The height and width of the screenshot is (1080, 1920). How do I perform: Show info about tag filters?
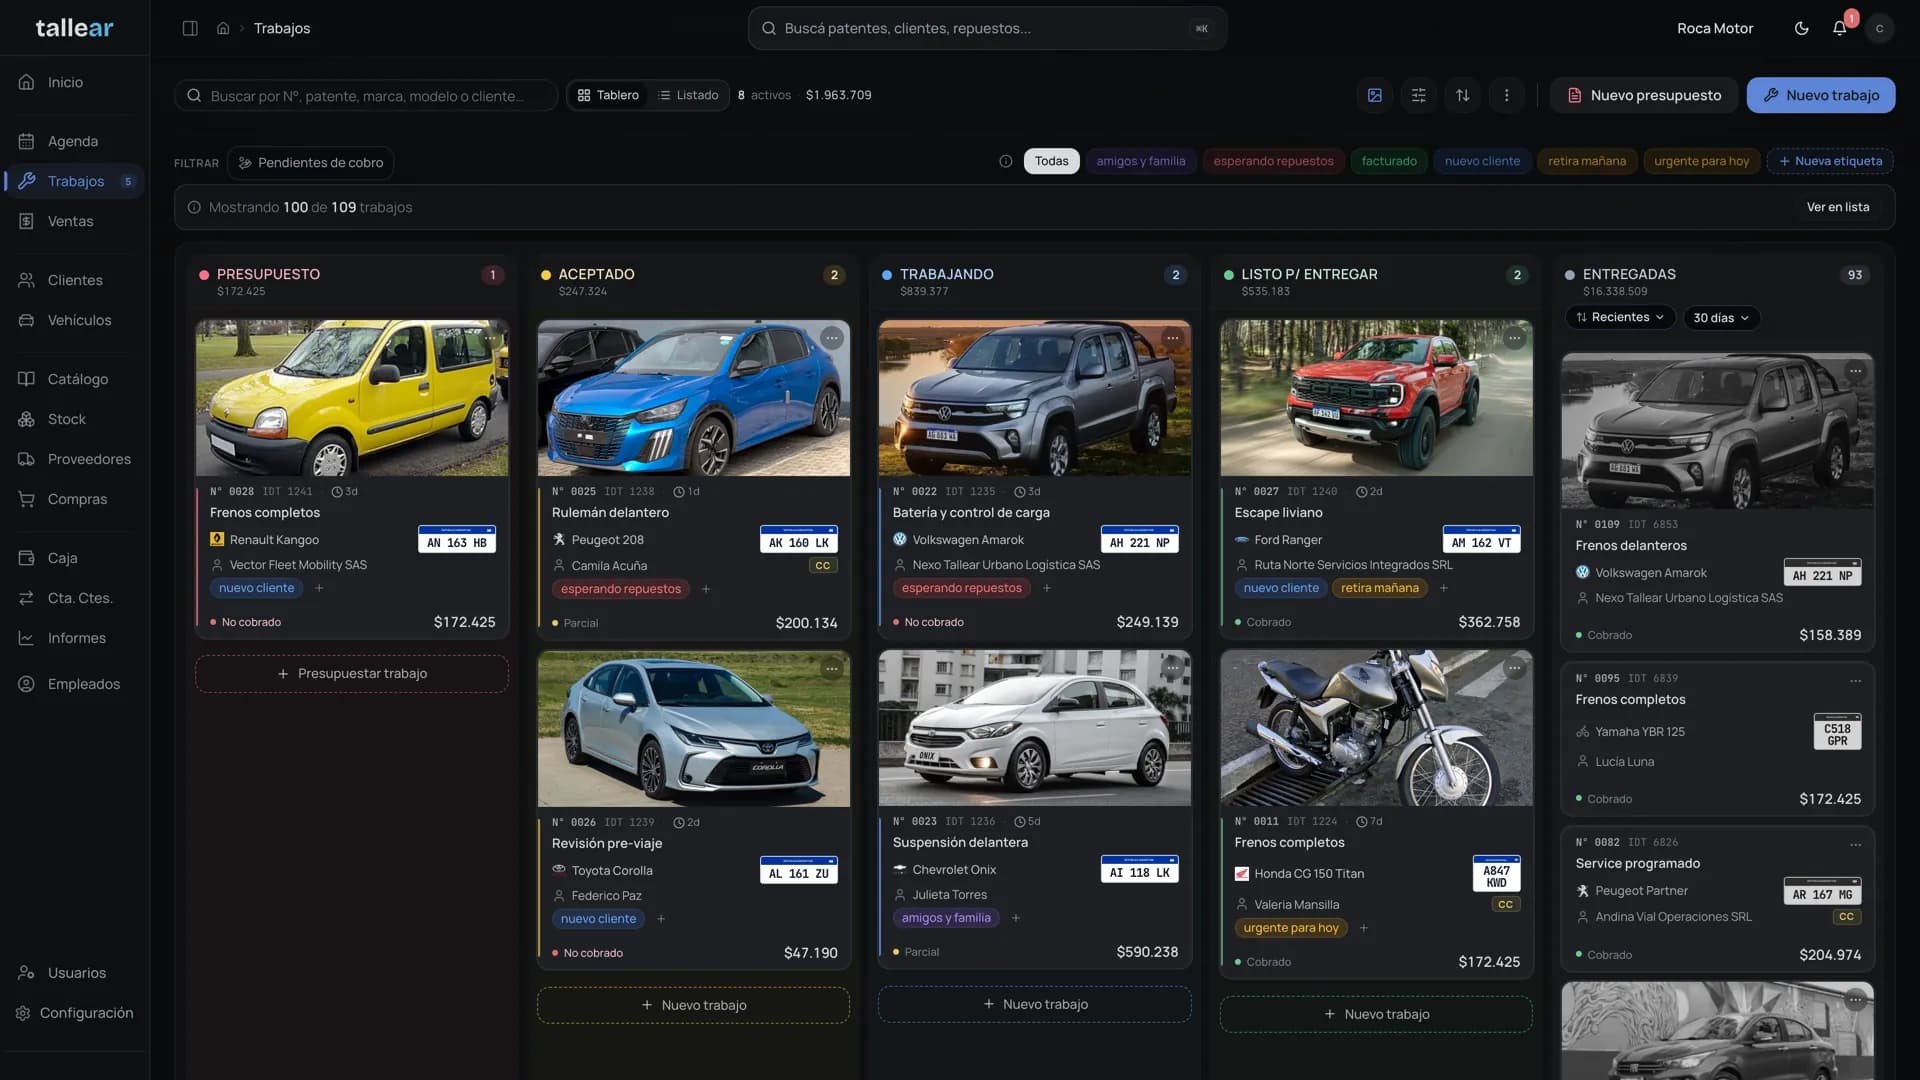click(x=1005, y=161)
